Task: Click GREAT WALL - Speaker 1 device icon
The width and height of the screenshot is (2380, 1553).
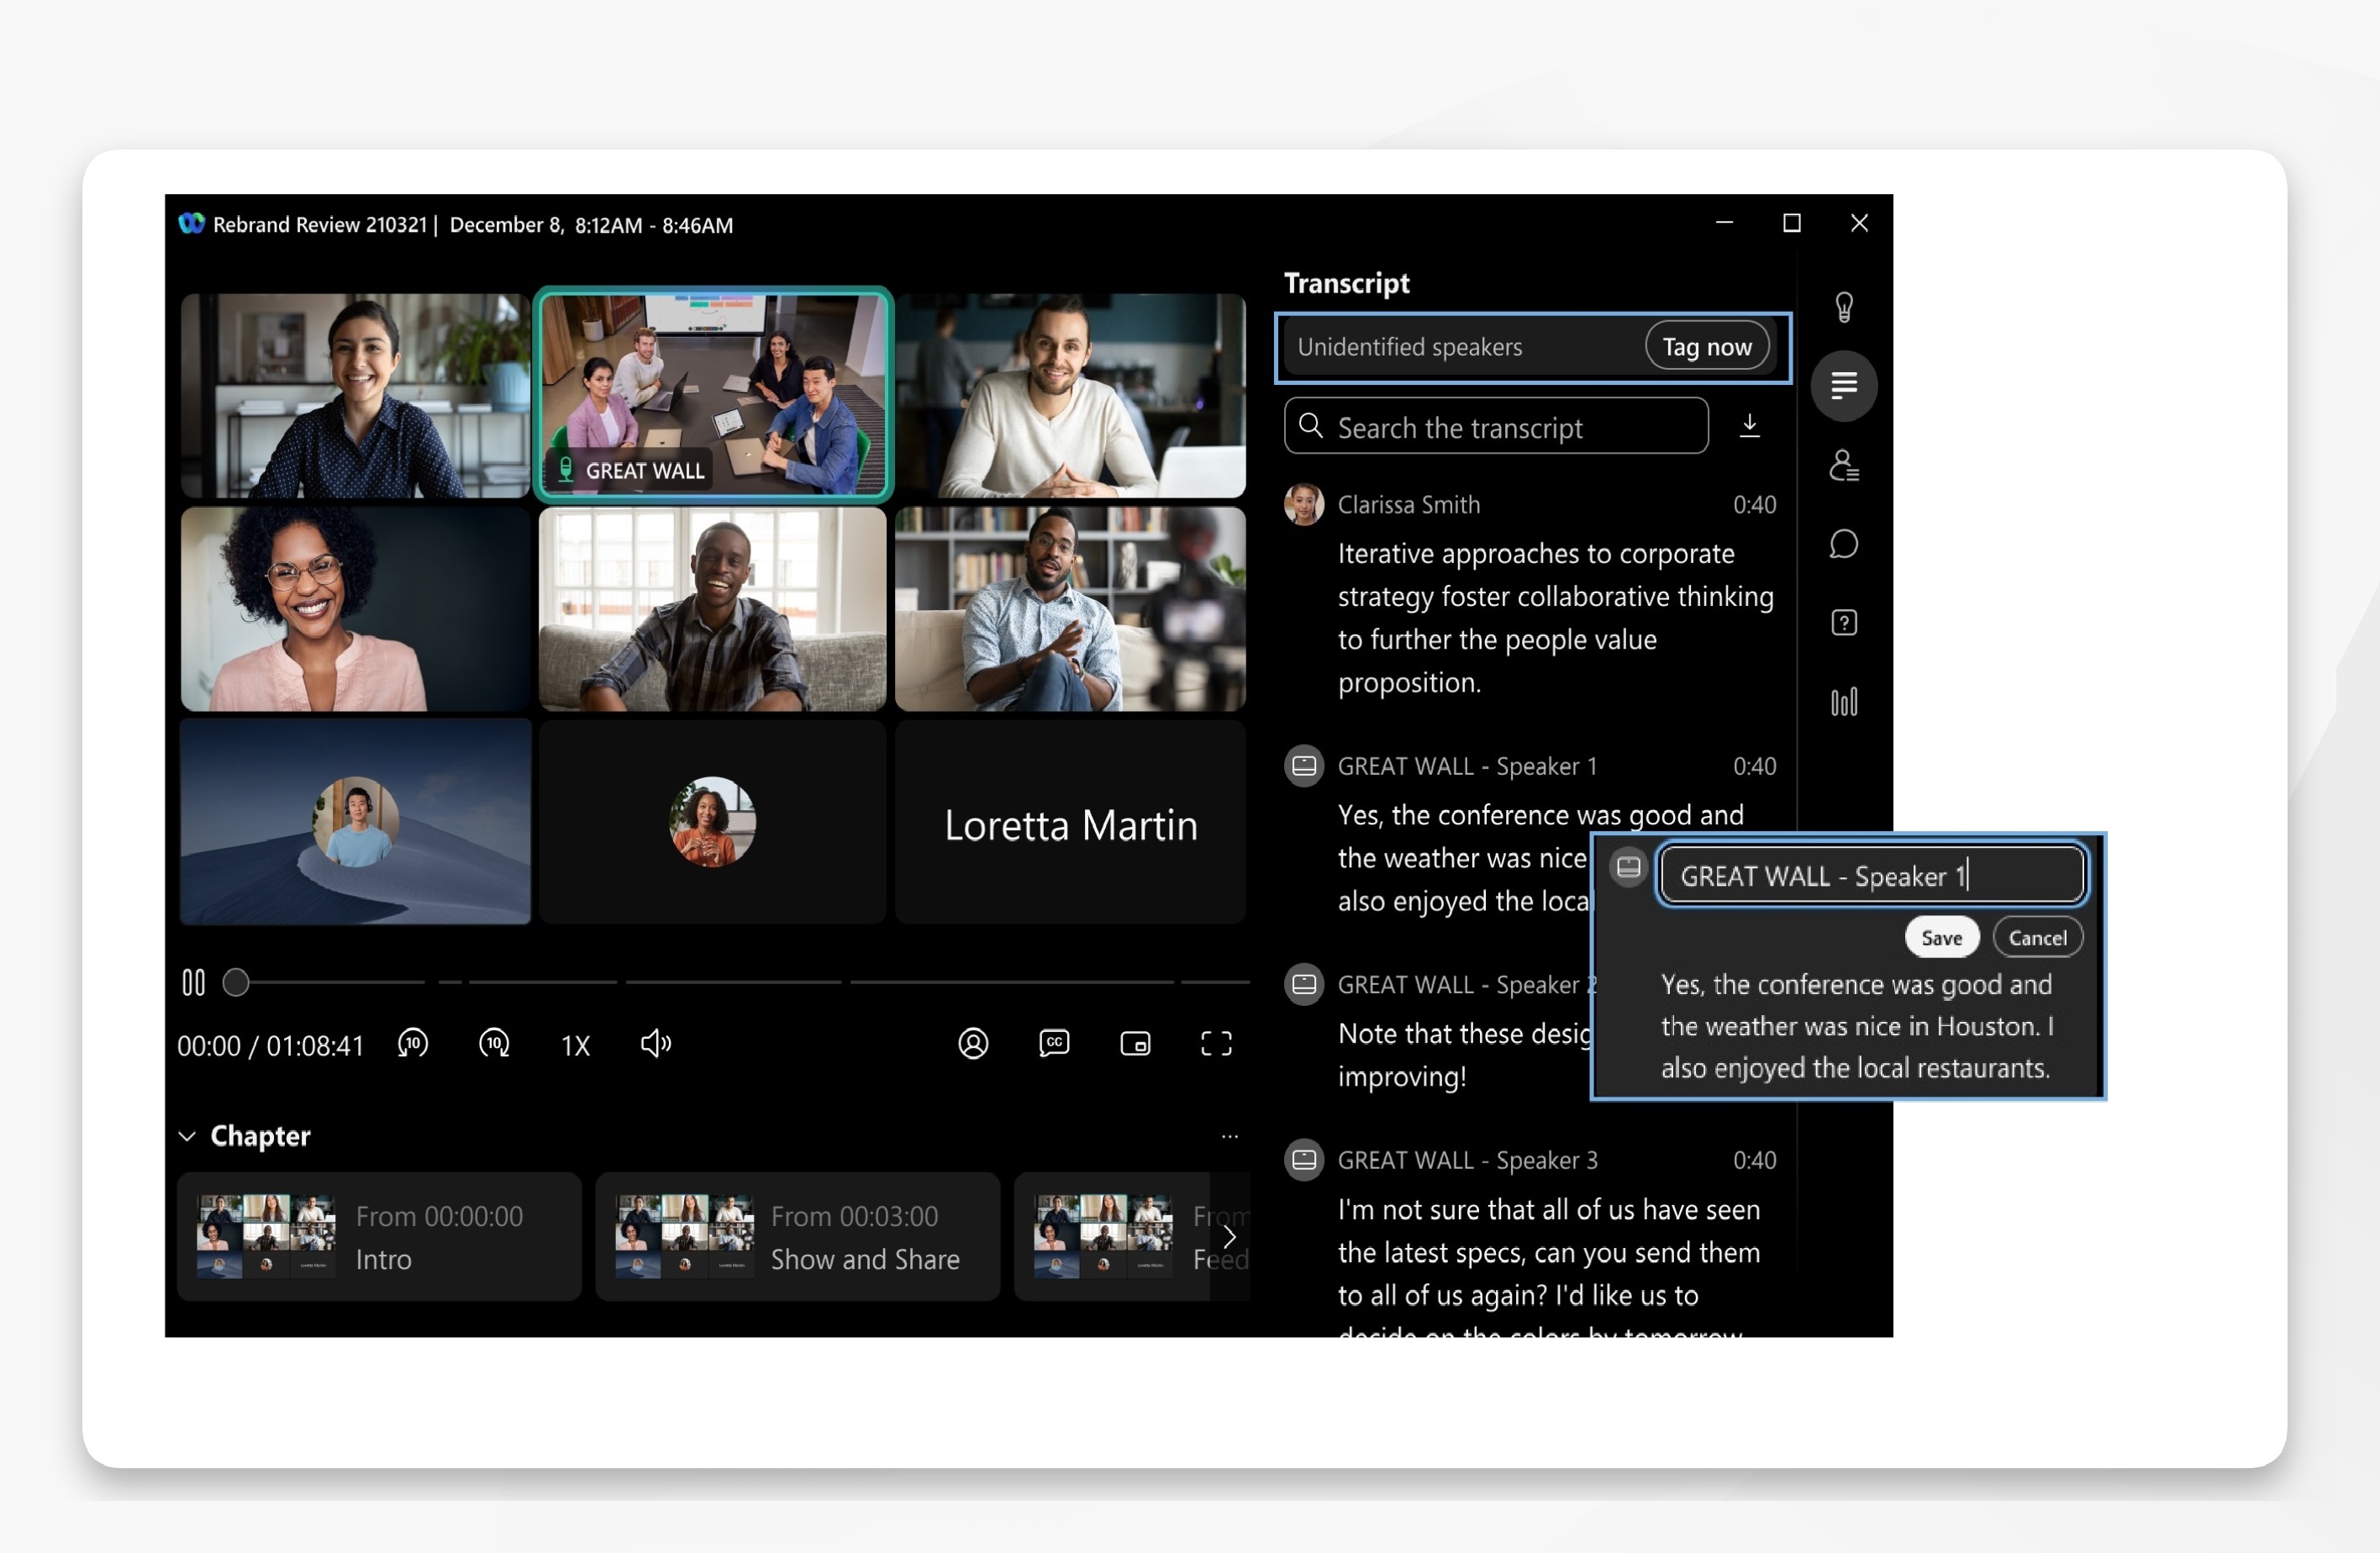Action: pyautogui.click(x=1304, y=767)
